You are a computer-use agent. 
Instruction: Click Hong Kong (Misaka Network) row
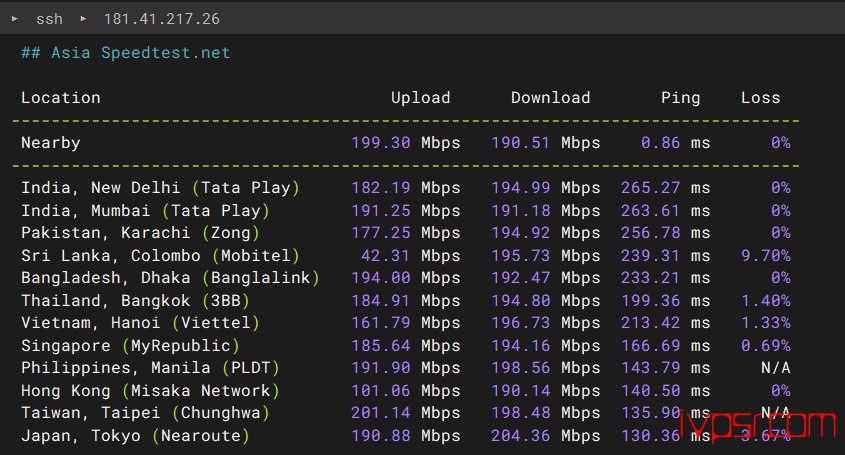pos(406,390)
